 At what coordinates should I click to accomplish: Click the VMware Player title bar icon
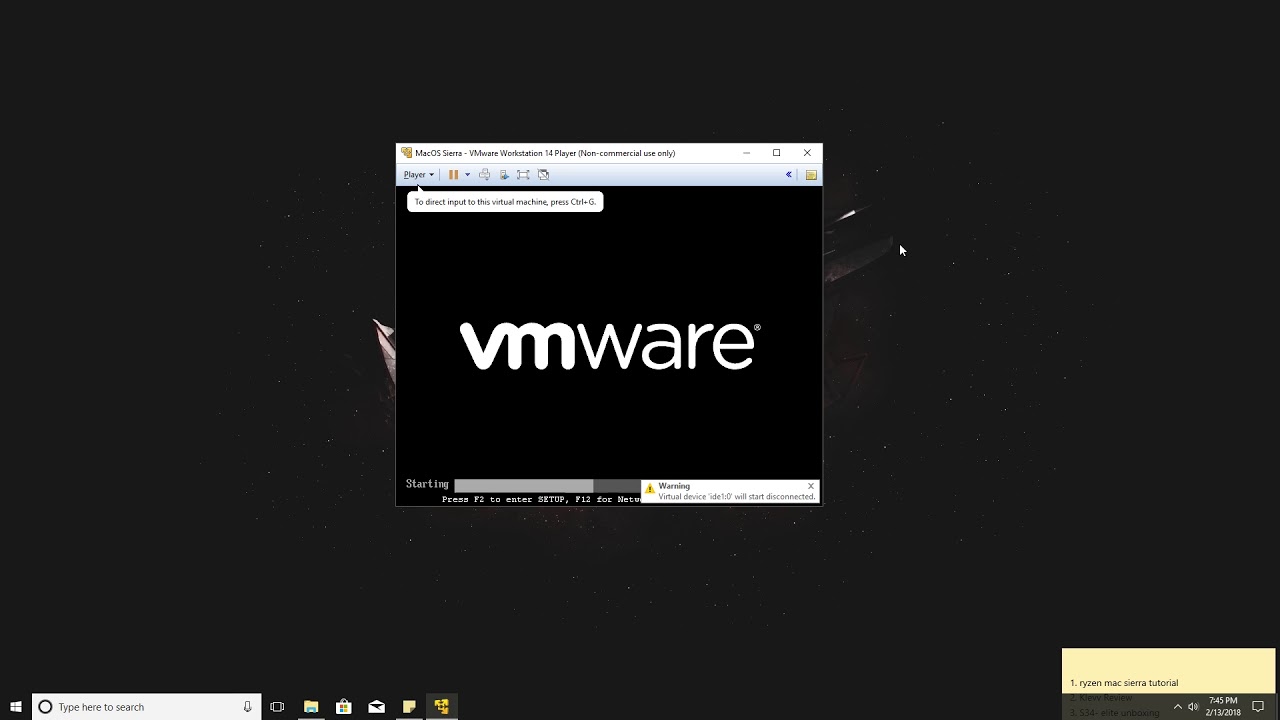tap(406, 153)
